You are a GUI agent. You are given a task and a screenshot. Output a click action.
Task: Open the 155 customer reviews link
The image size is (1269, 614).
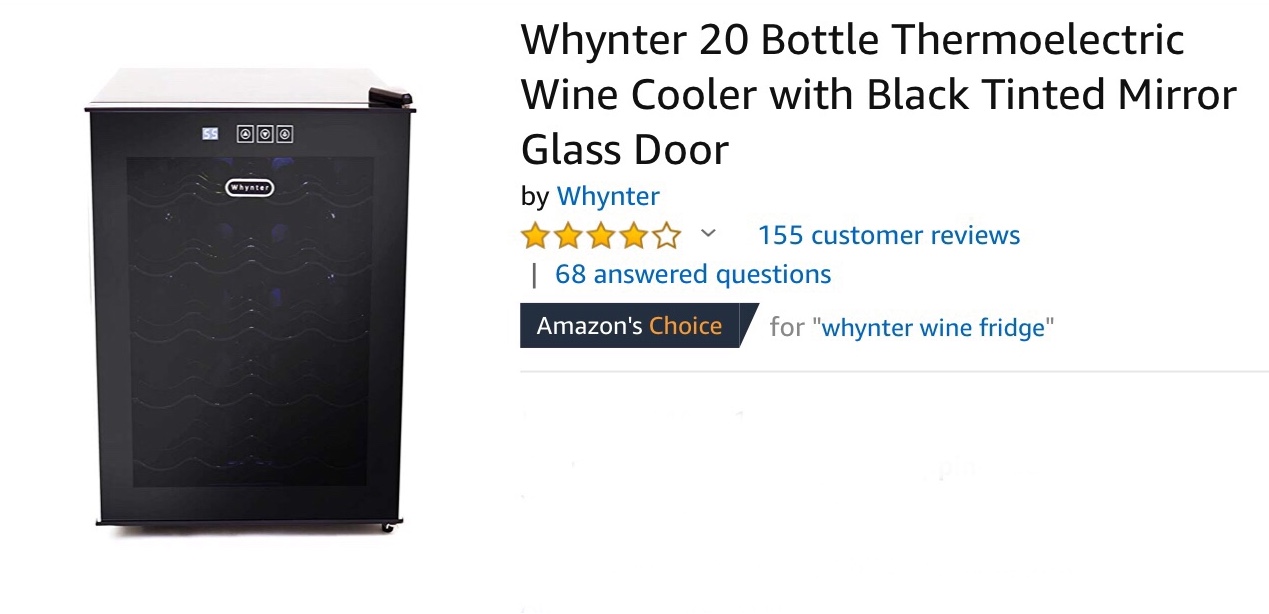pos(889,235)
